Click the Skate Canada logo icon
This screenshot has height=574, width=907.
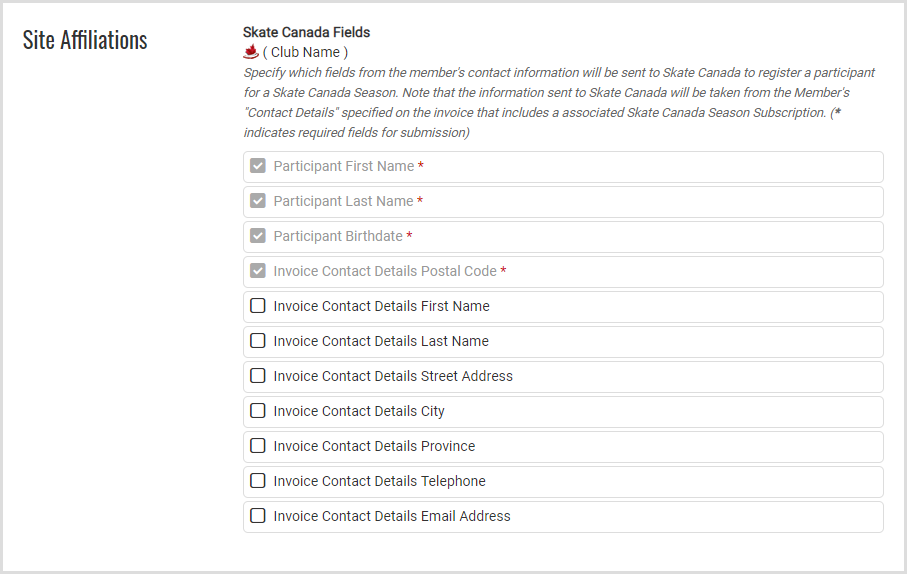251,51
